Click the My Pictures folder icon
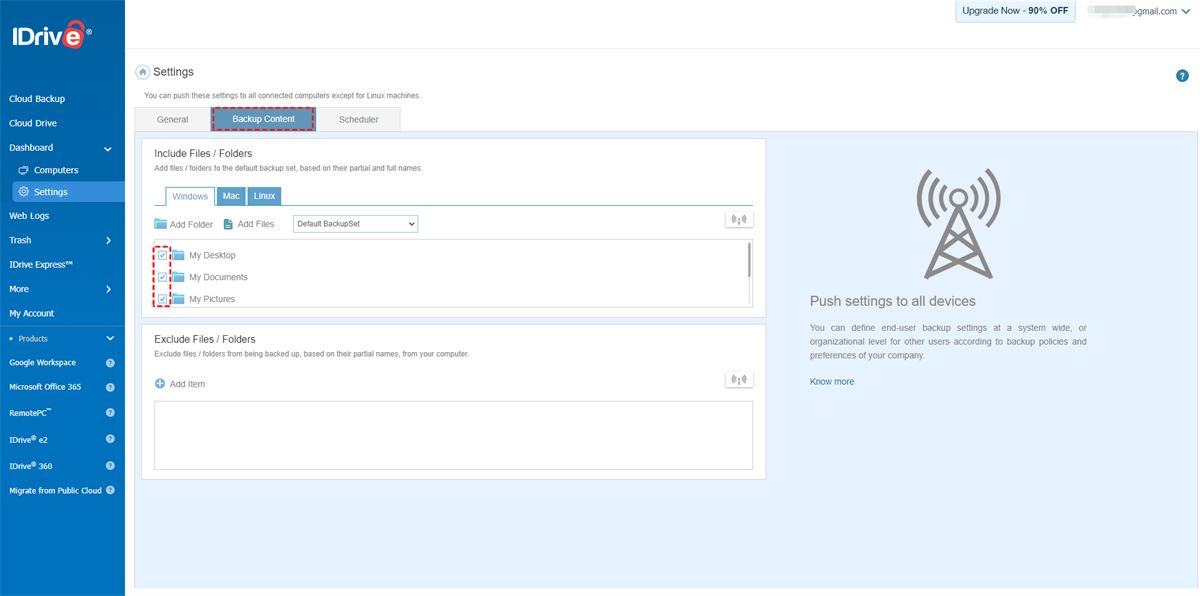1200x596 pixels. (x=178, y=298)
